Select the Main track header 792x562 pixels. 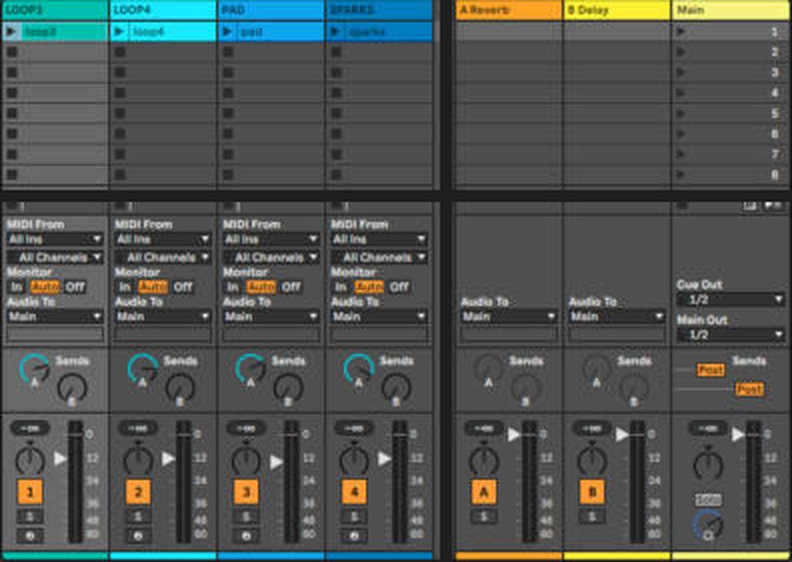tap(730, 10)
